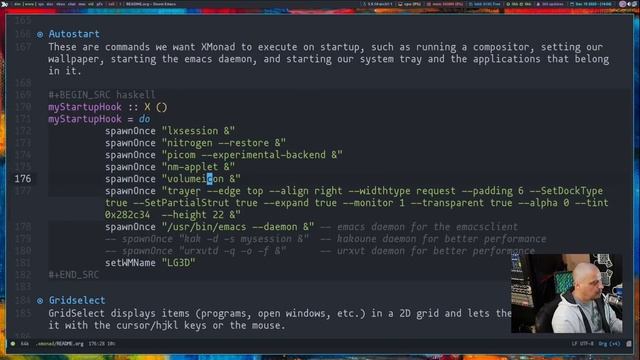Click the icon at the modeline's right end
640x360 pixels.
[x=629, y=344]
